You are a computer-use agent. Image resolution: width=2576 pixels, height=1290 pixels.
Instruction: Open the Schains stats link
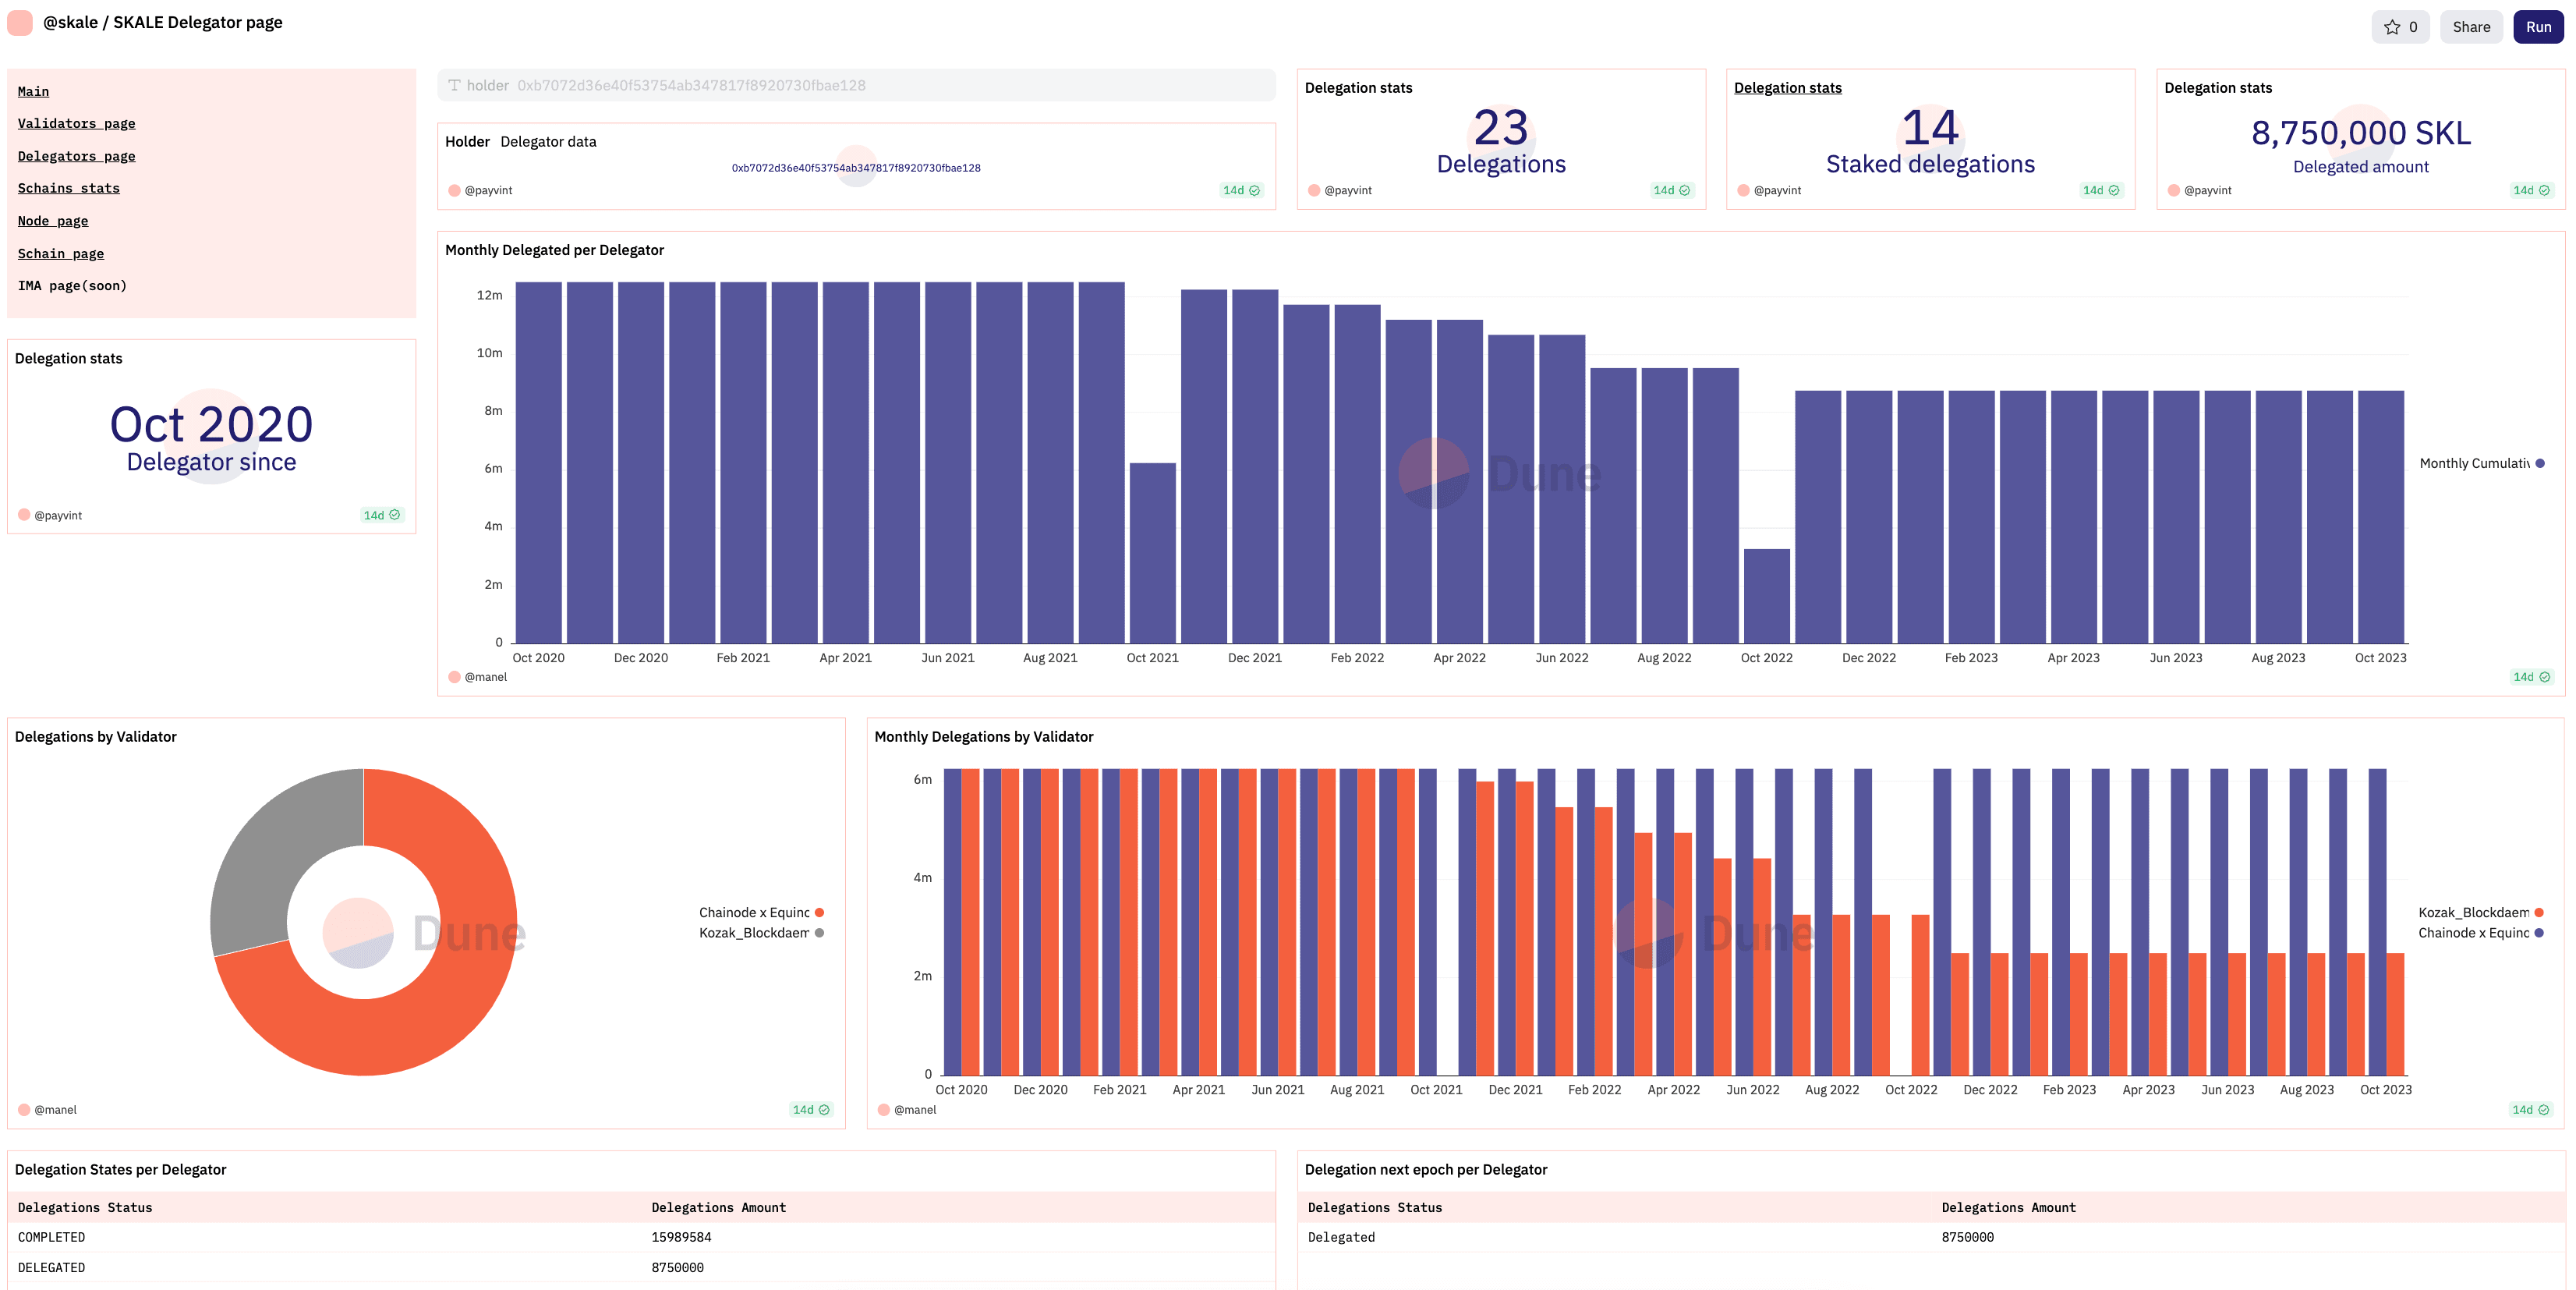click(x=68, y=188)
